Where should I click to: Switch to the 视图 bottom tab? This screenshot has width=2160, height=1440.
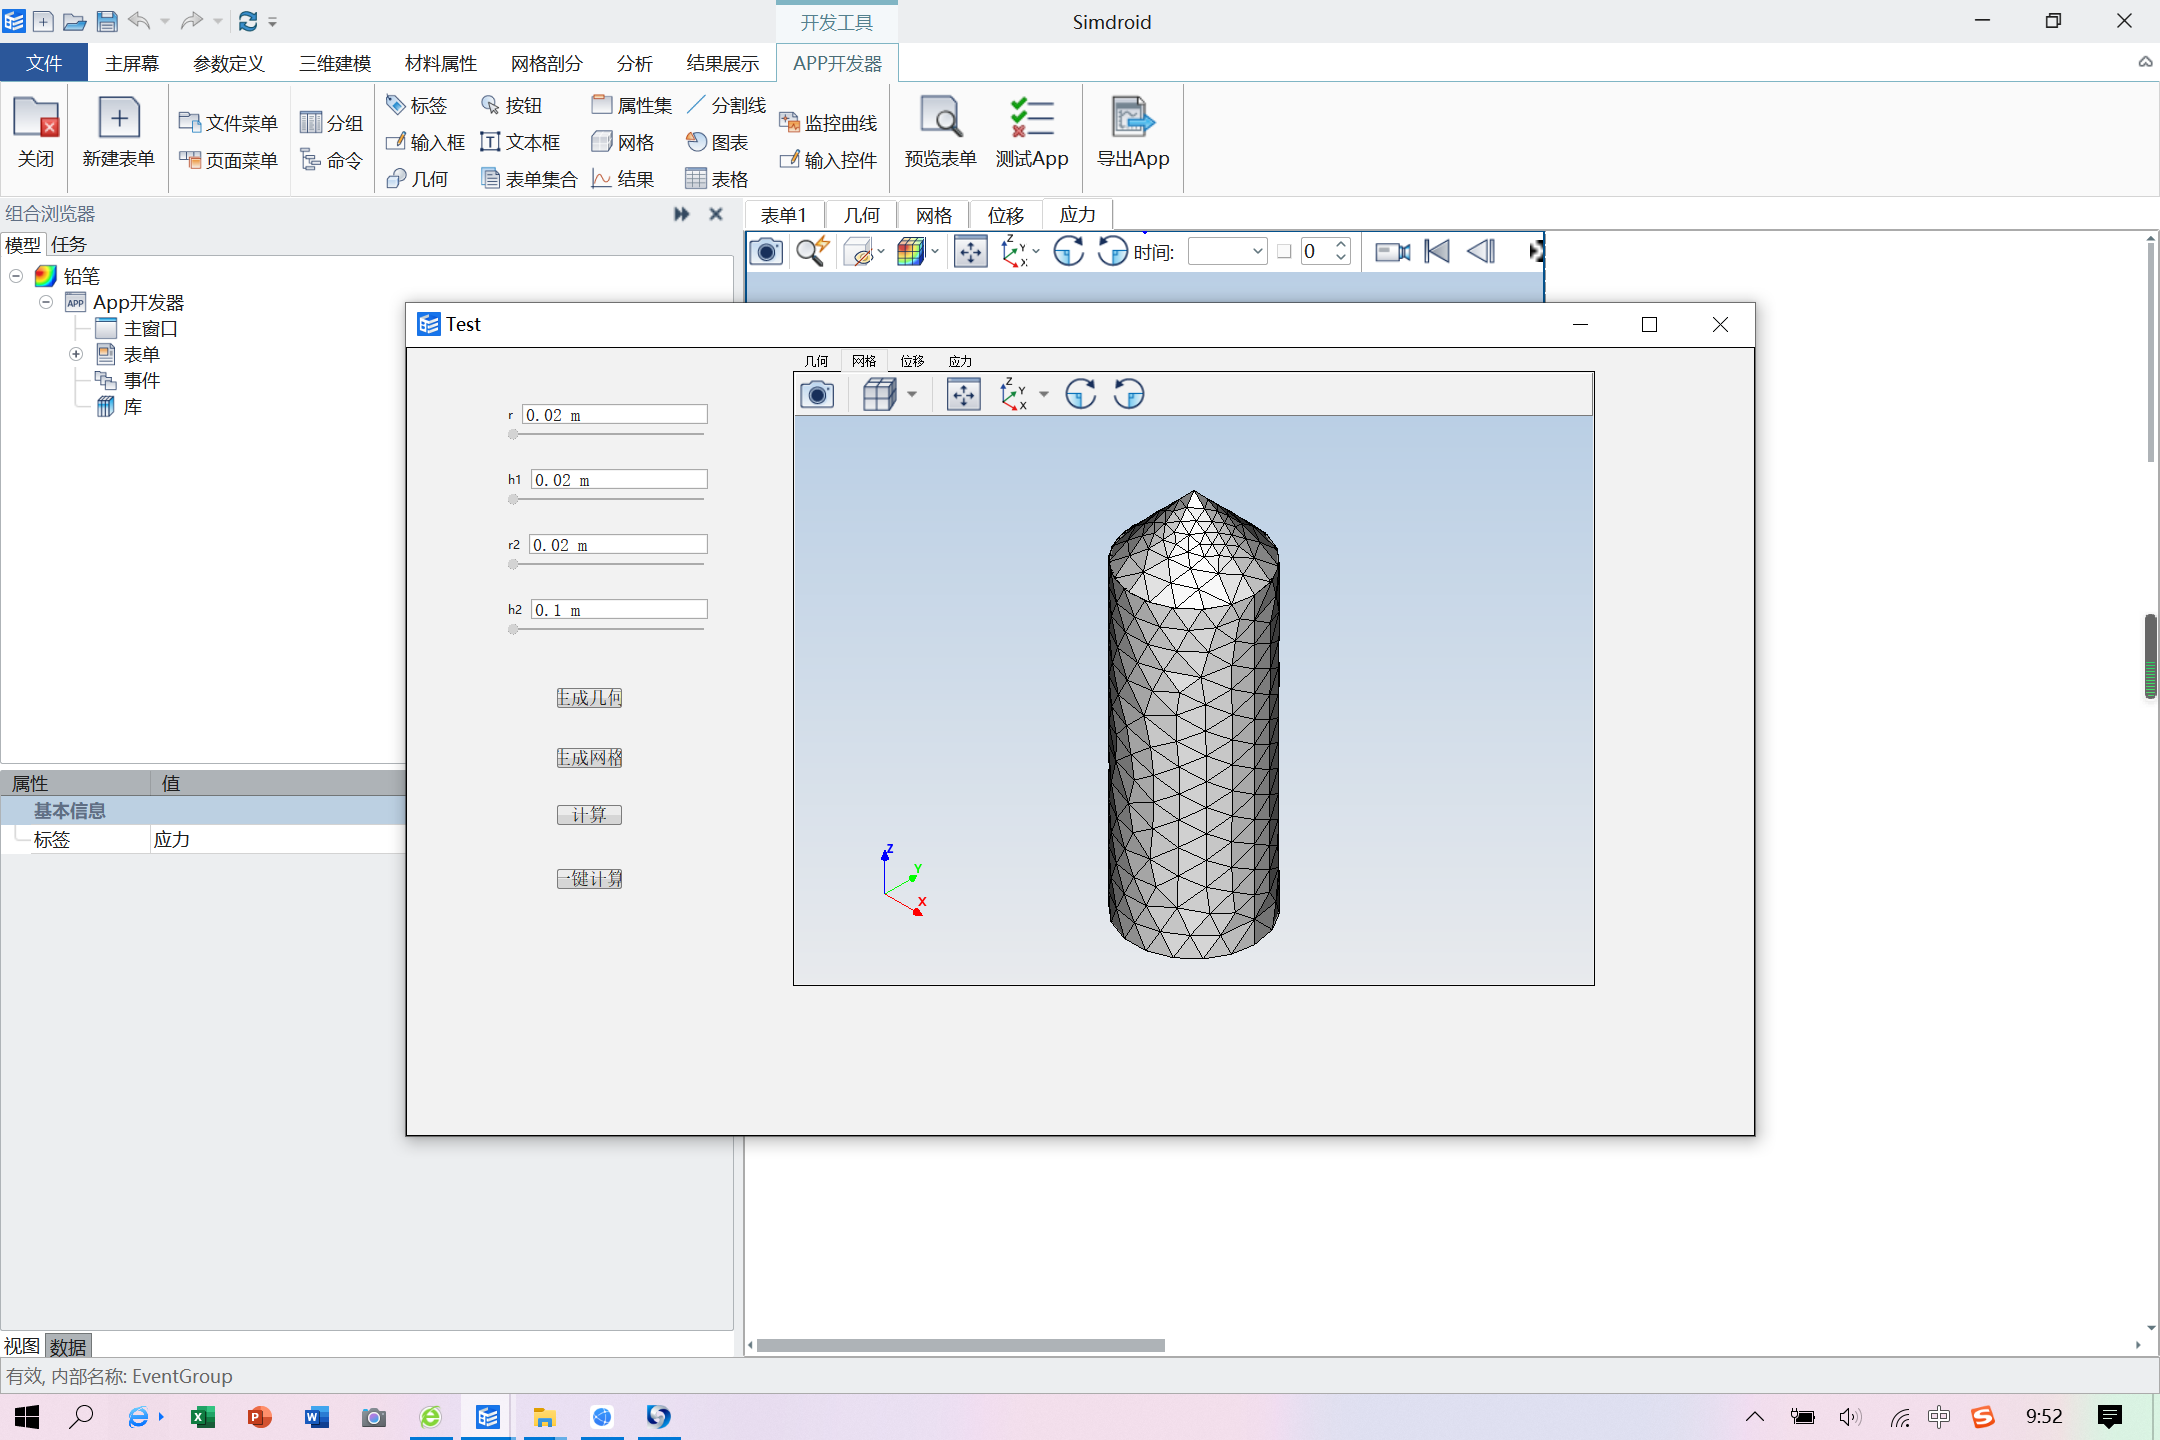(22, 1346)
